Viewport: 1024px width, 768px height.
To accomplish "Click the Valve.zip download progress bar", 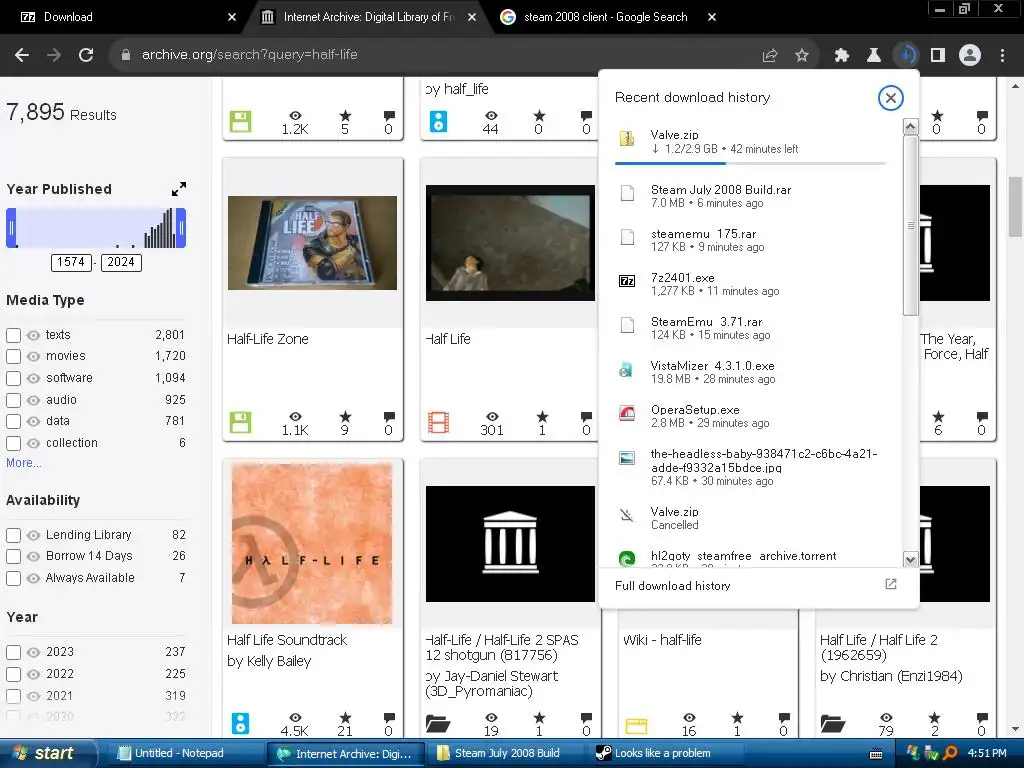I will [x=750, y=163].
